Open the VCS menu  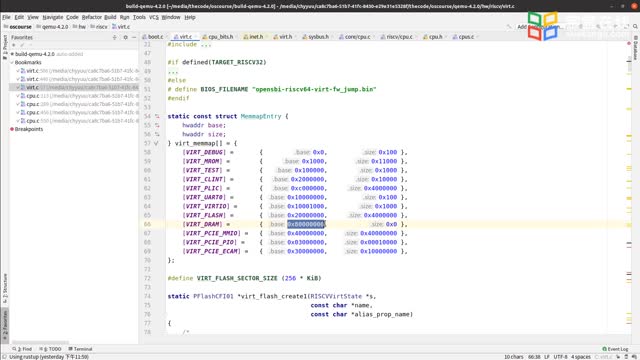[x=153, y=17]
